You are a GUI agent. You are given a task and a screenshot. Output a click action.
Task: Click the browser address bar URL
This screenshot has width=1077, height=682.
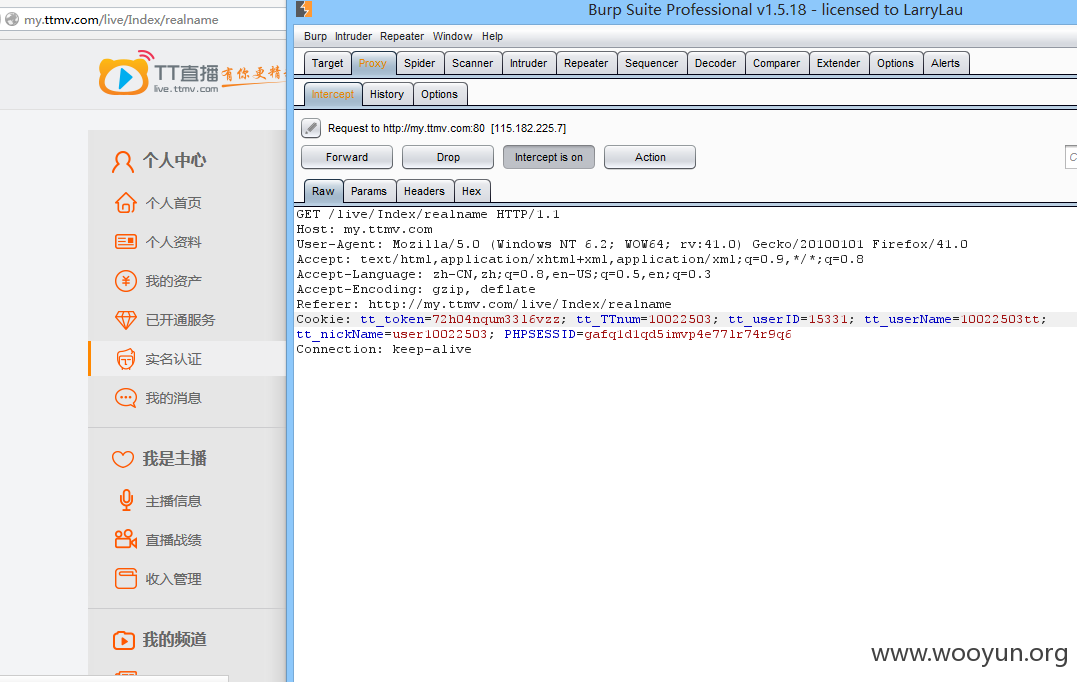(x=122, y=20)
